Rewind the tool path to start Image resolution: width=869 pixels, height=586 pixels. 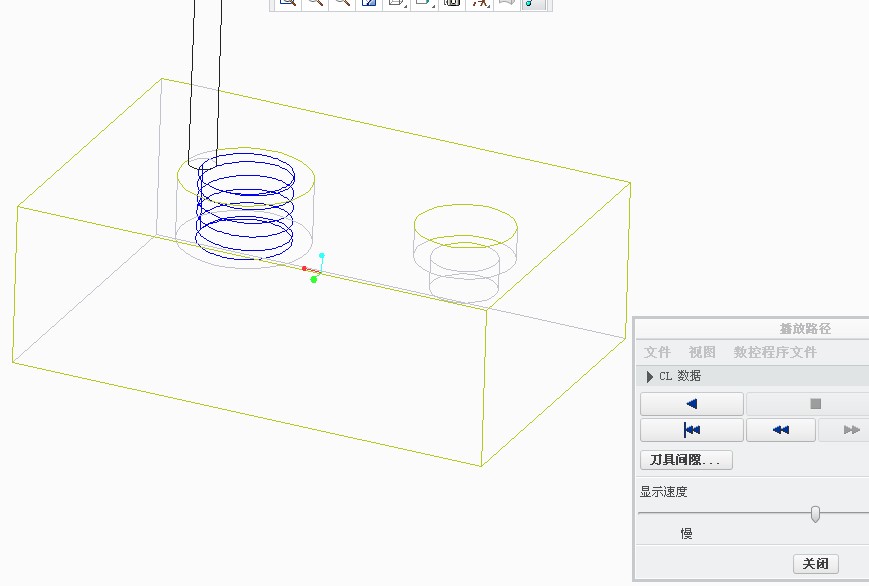[691, 430]
